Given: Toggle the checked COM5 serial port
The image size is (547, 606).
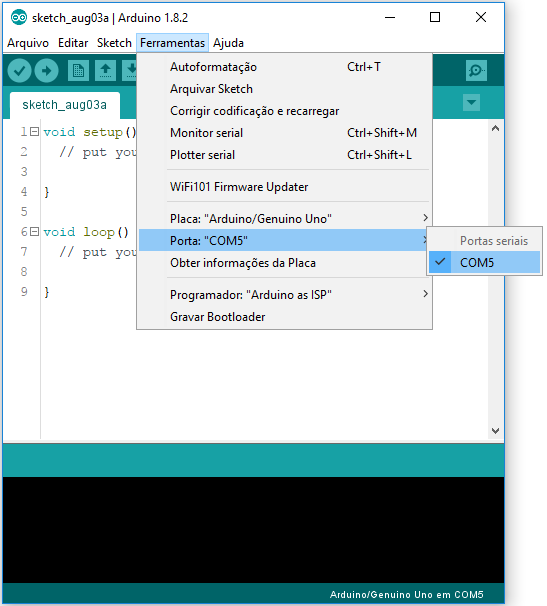Looking at the screenshot, I should point(484,262).
